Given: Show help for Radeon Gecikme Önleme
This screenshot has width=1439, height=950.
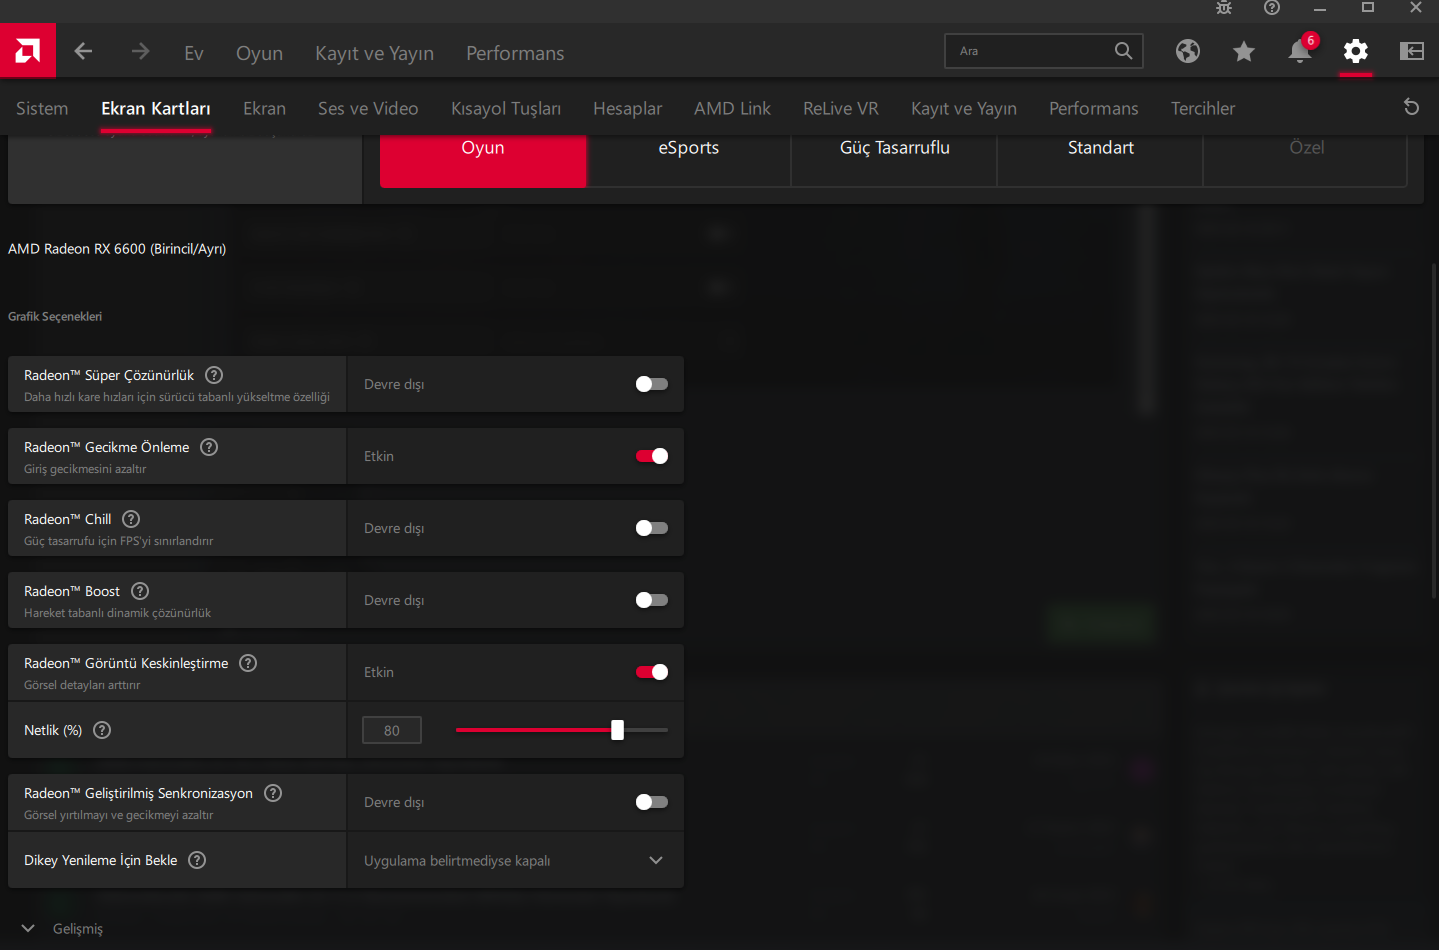Looking at the screenshot, I should [209, 447].
